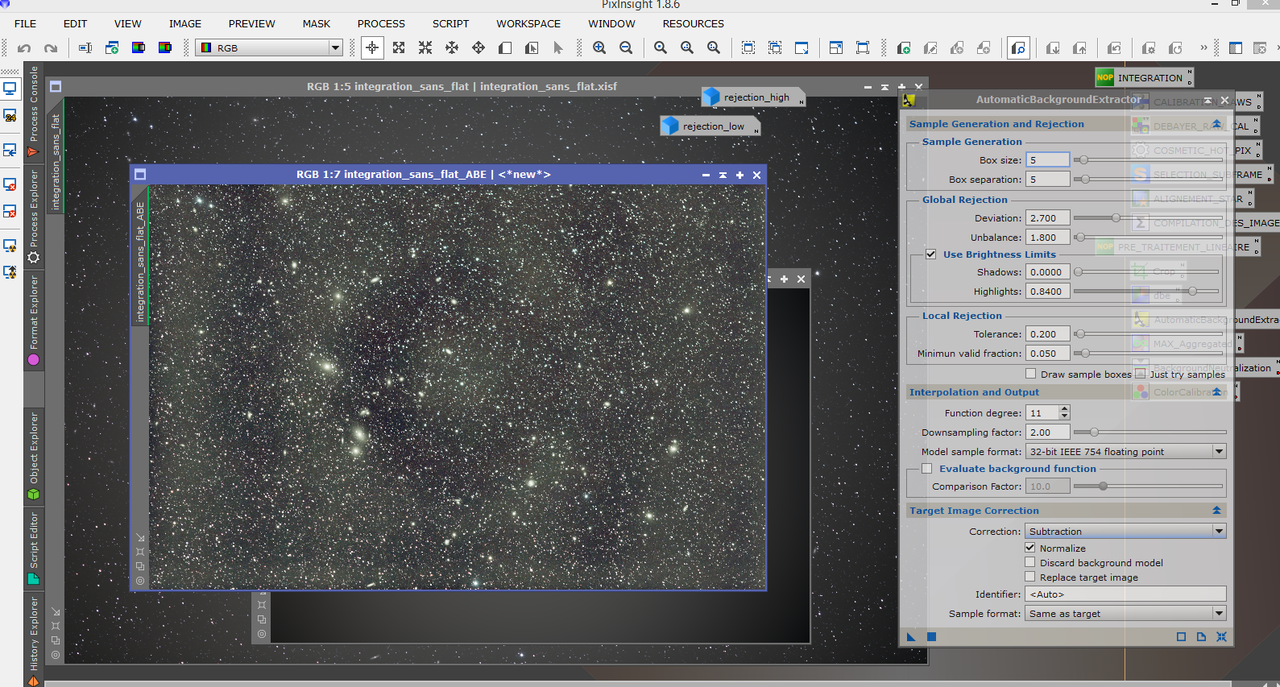Click the Interpolation and Output section header
The width and height of the screenshot is (1280, 687).
(x=1066, y=392)
